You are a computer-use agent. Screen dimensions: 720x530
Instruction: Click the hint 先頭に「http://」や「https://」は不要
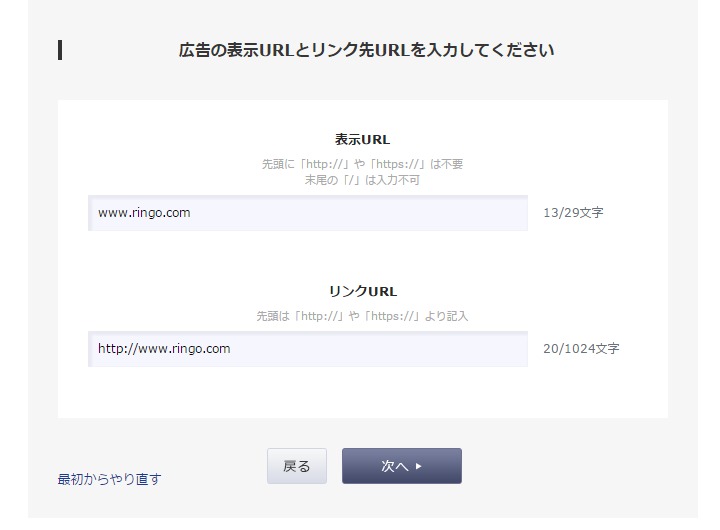point(362,164)
